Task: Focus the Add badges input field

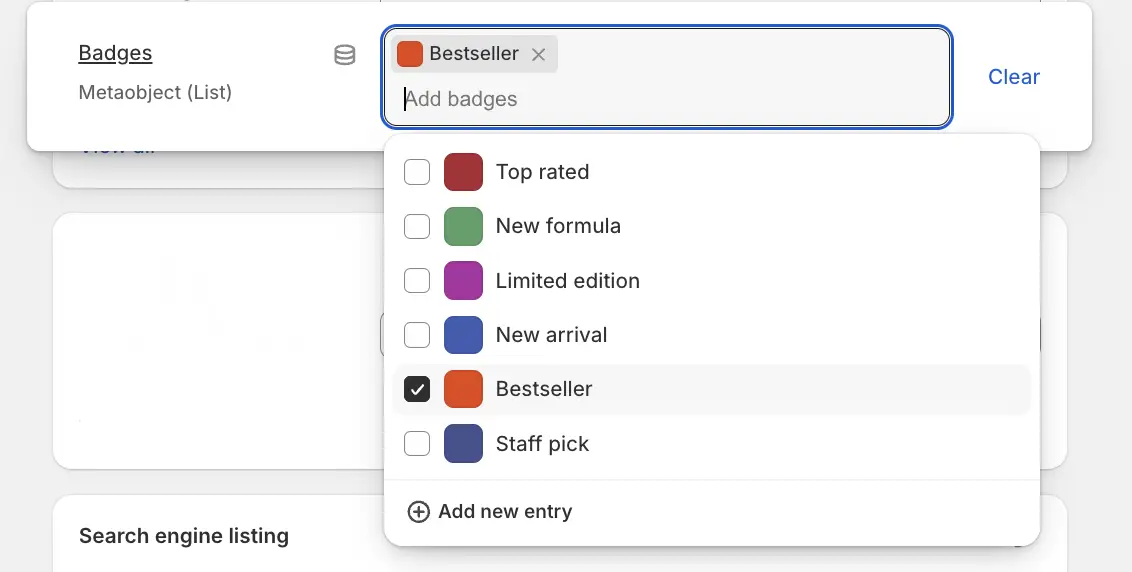Action: (x=600, y=99)
